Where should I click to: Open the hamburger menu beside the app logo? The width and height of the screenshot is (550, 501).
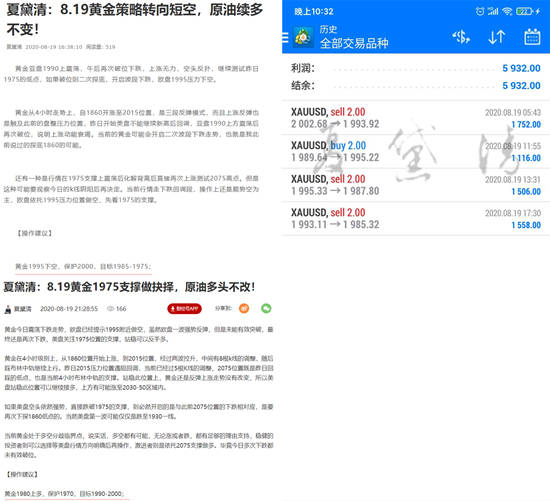pyautogui.click(x=285, y=37)
